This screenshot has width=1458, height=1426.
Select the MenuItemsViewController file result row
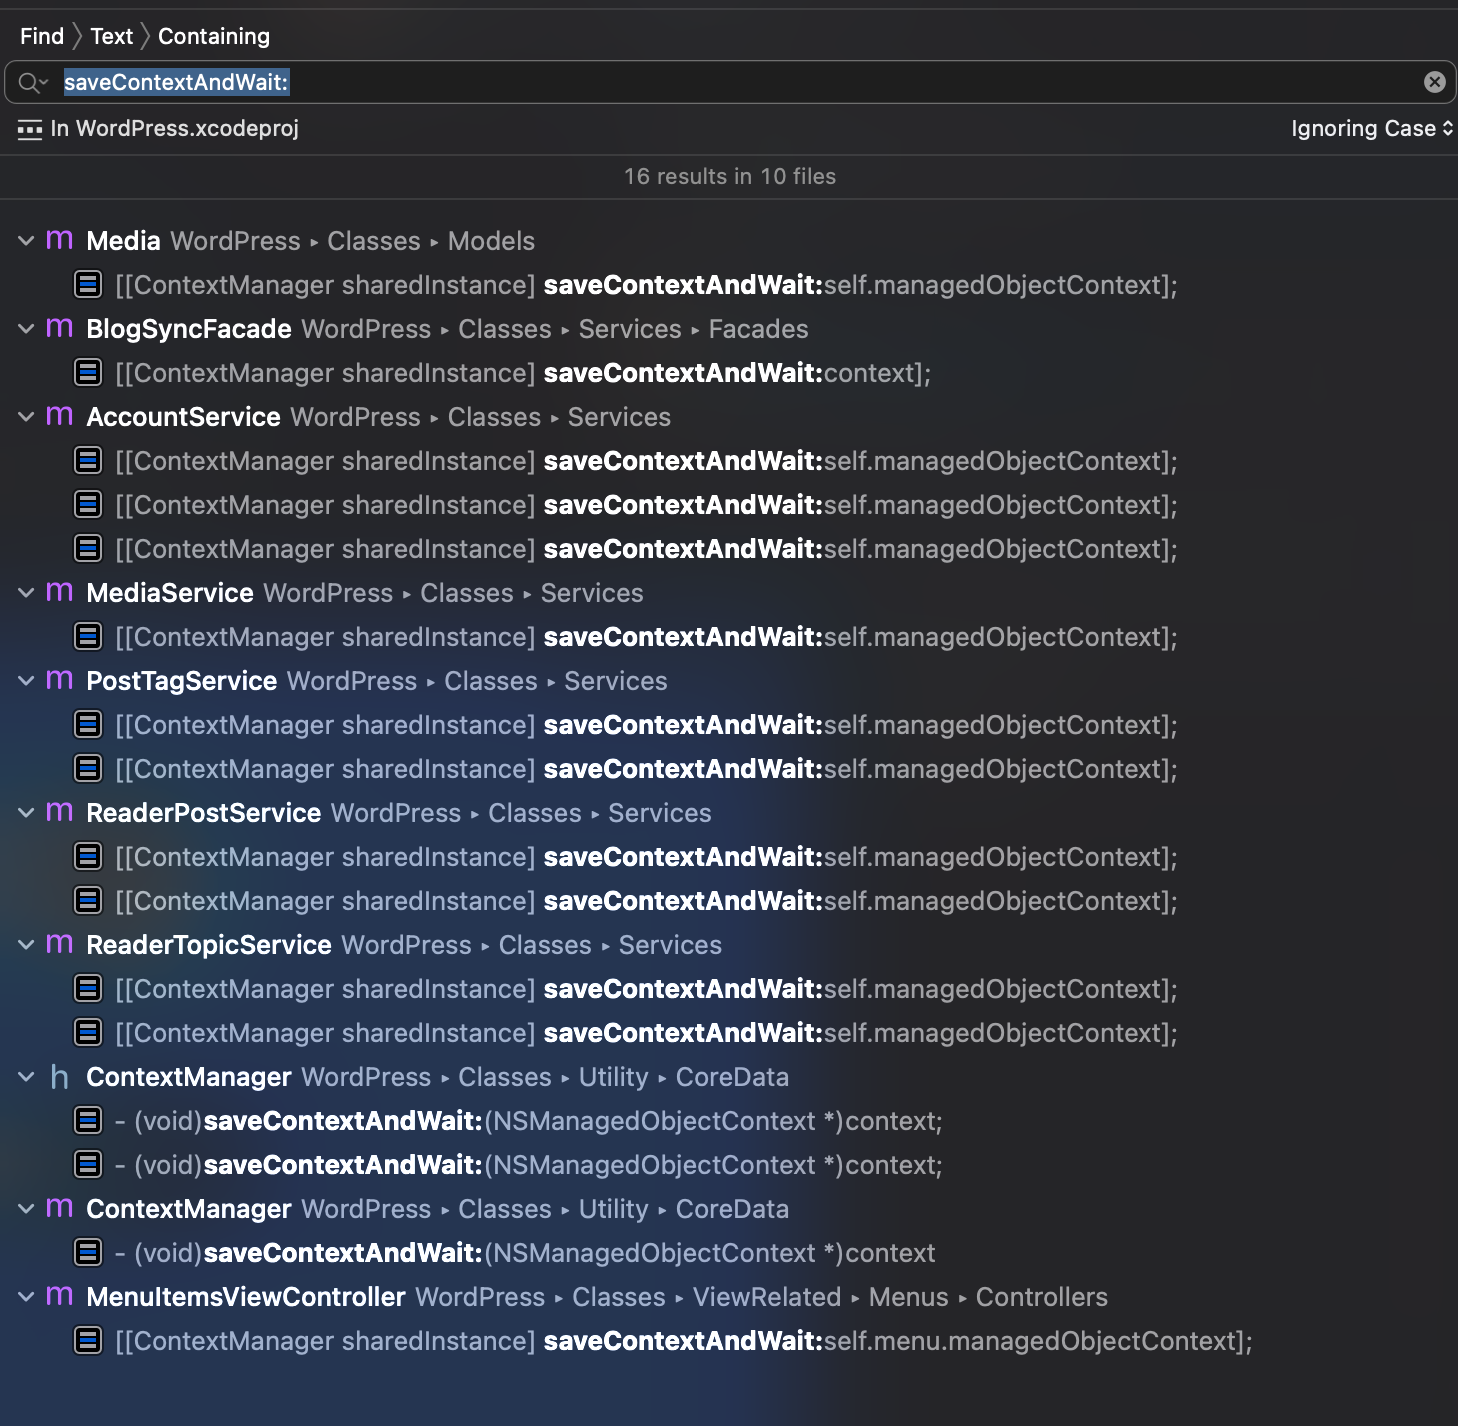[x=729, y=1297]
